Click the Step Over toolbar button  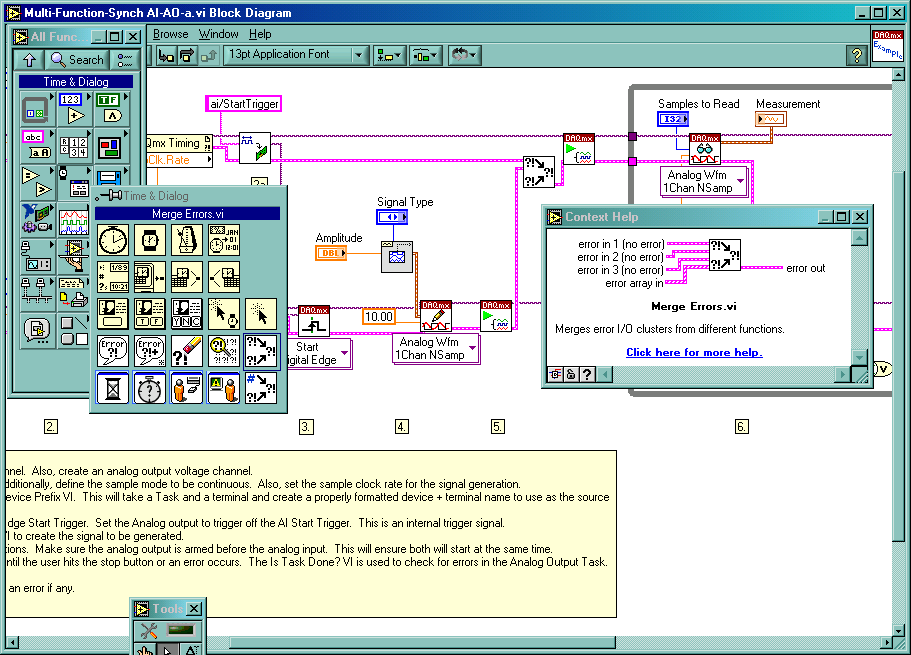point(187,56)
